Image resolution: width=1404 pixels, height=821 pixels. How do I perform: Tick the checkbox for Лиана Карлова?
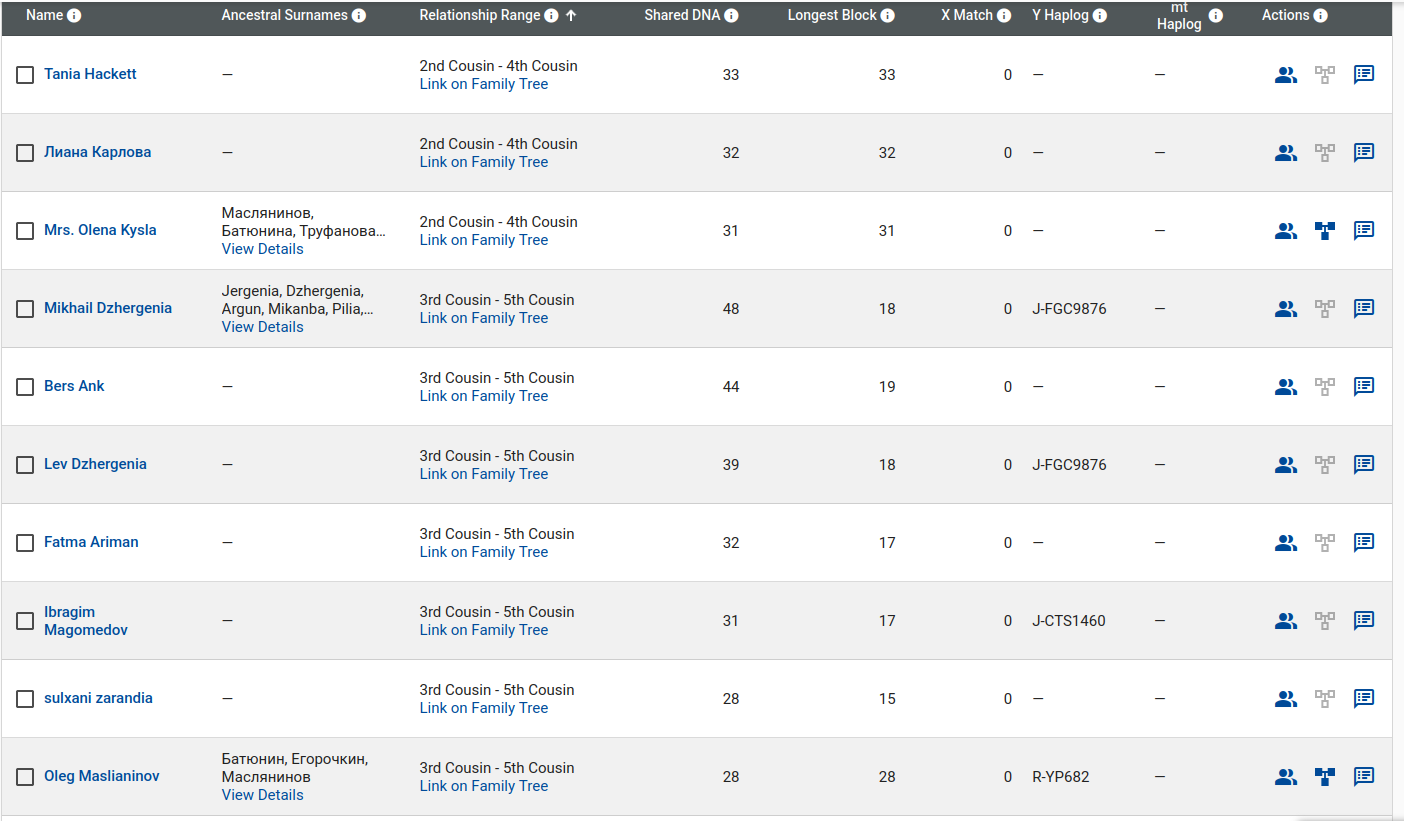pyautogui.click(x=25, y=153)
